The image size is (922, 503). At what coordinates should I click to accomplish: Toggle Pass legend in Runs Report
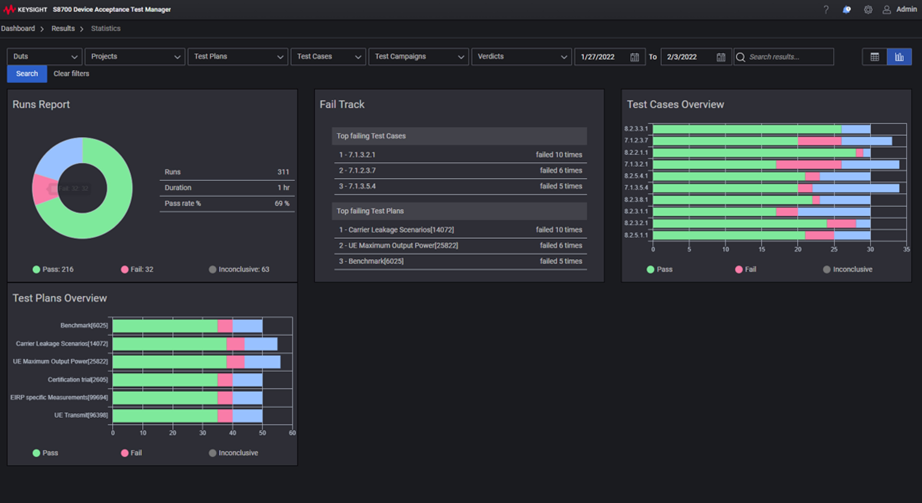[x=52, y=269]
